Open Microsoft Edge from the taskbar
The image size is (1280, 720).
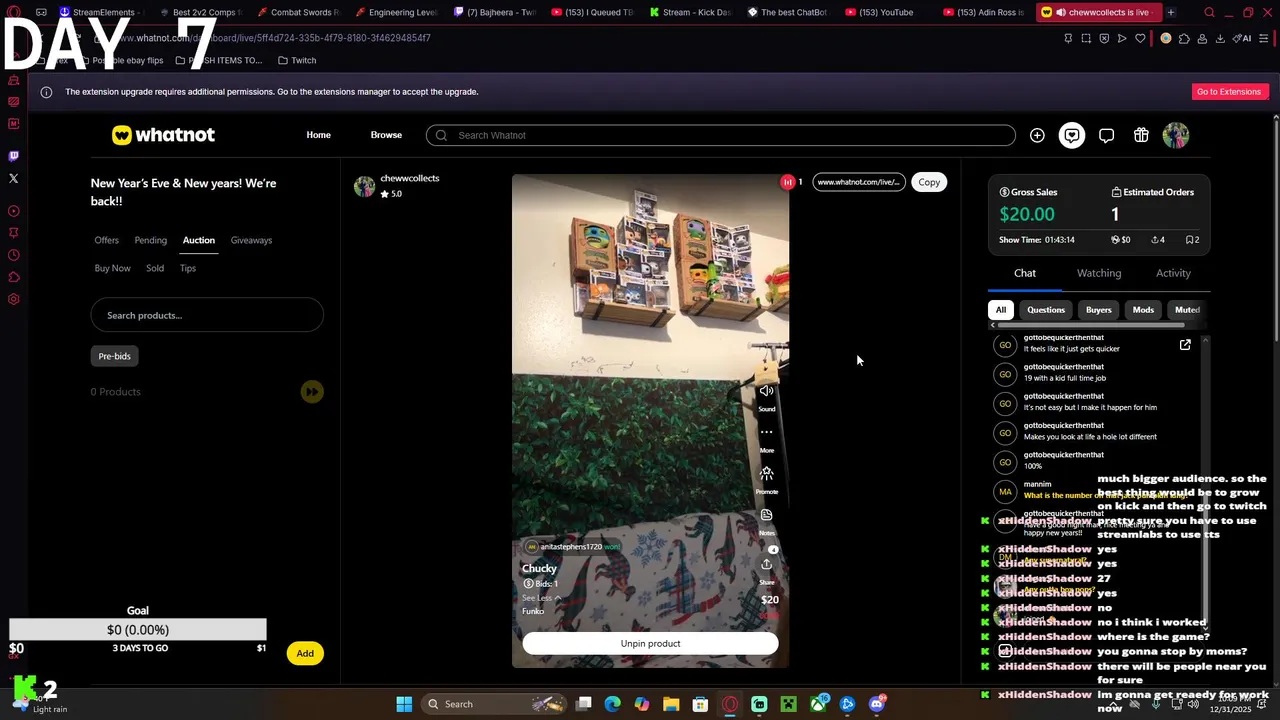point(613,704)
